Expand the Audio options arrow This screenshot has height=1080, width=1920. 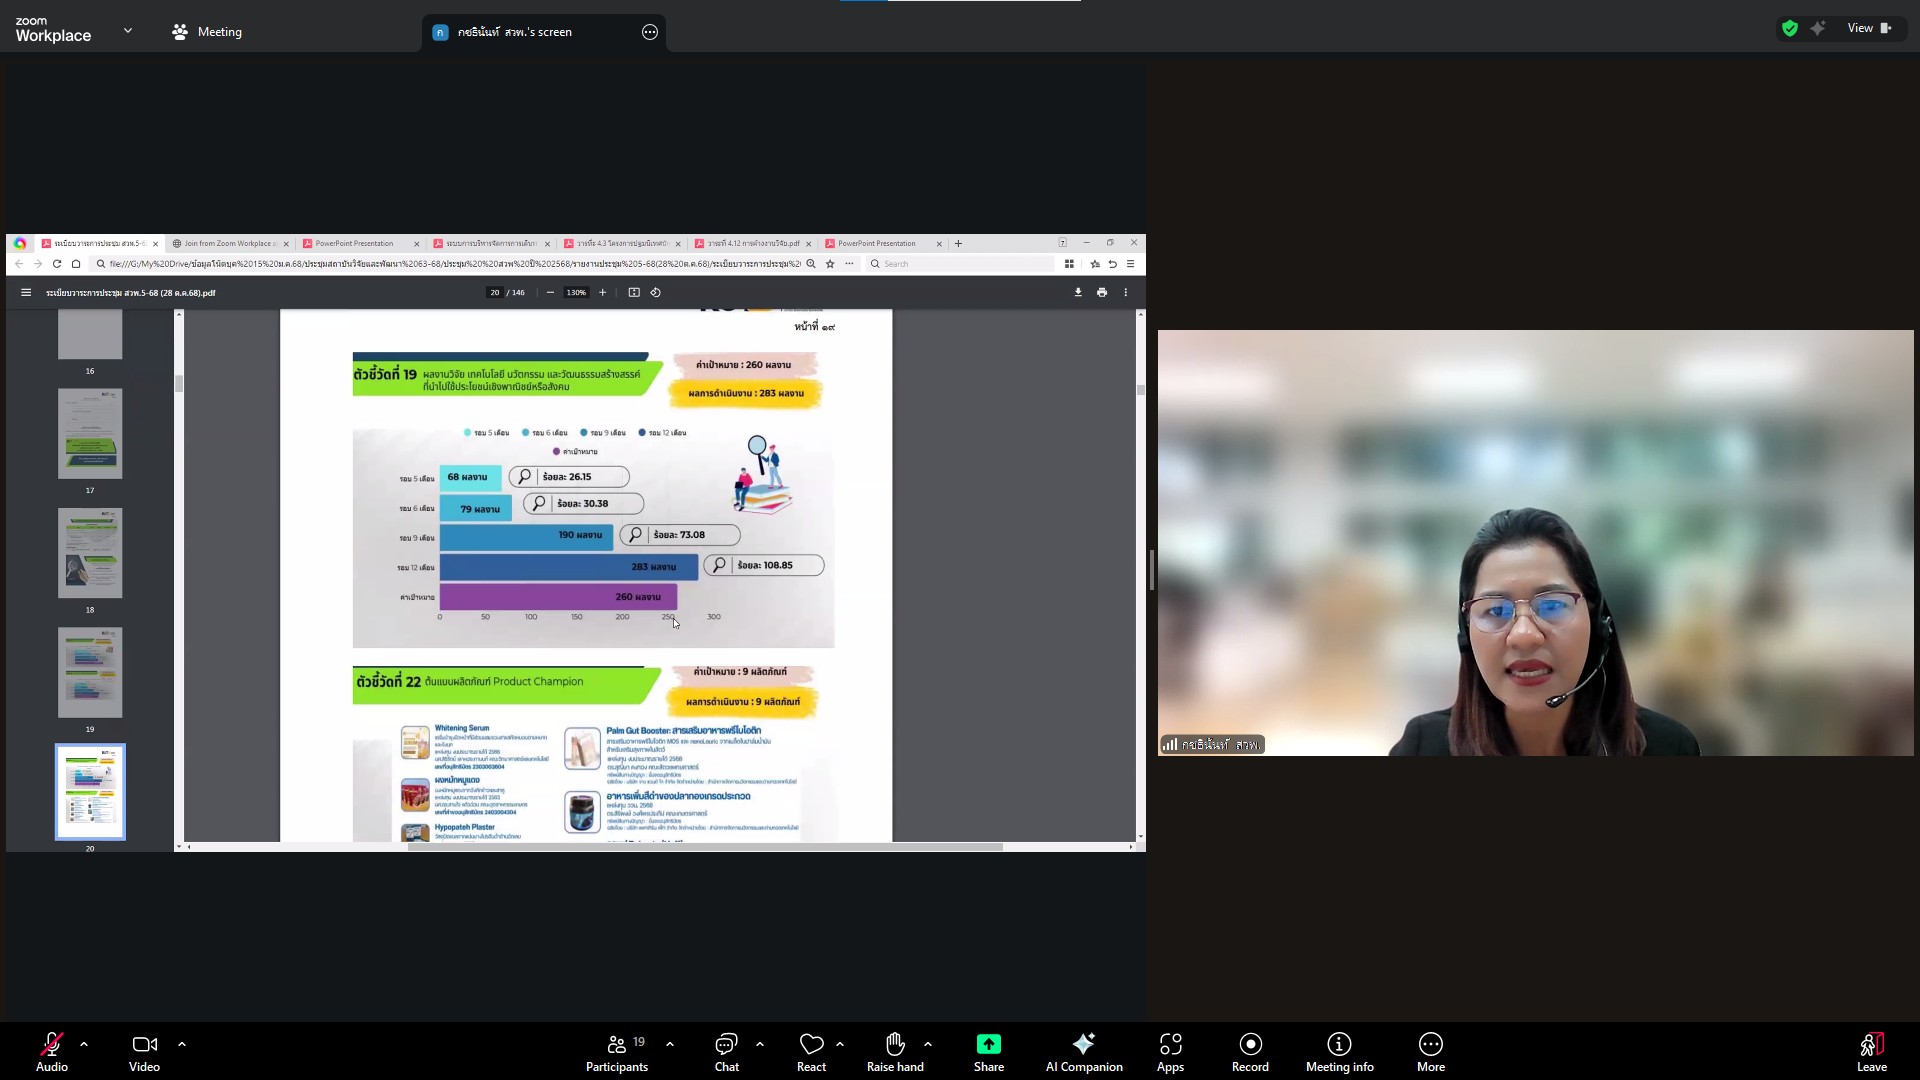[x=84, y=1044]
